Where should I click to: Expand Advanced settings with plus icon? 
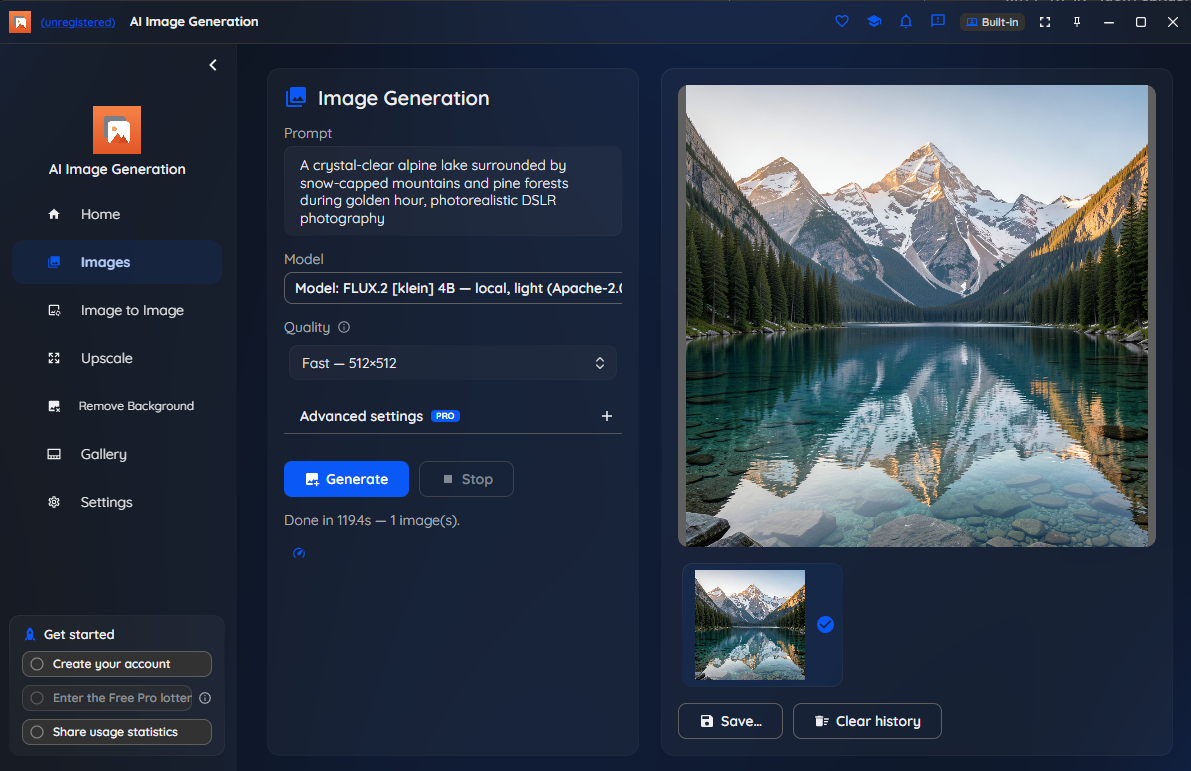point(607,416)
